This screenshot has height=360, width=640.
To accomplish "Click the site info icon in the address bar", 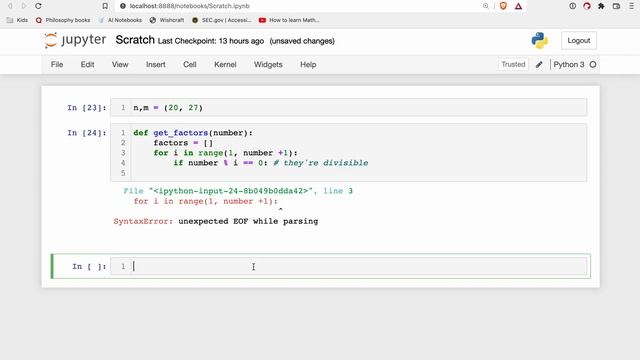I will (x=122, y=6).
